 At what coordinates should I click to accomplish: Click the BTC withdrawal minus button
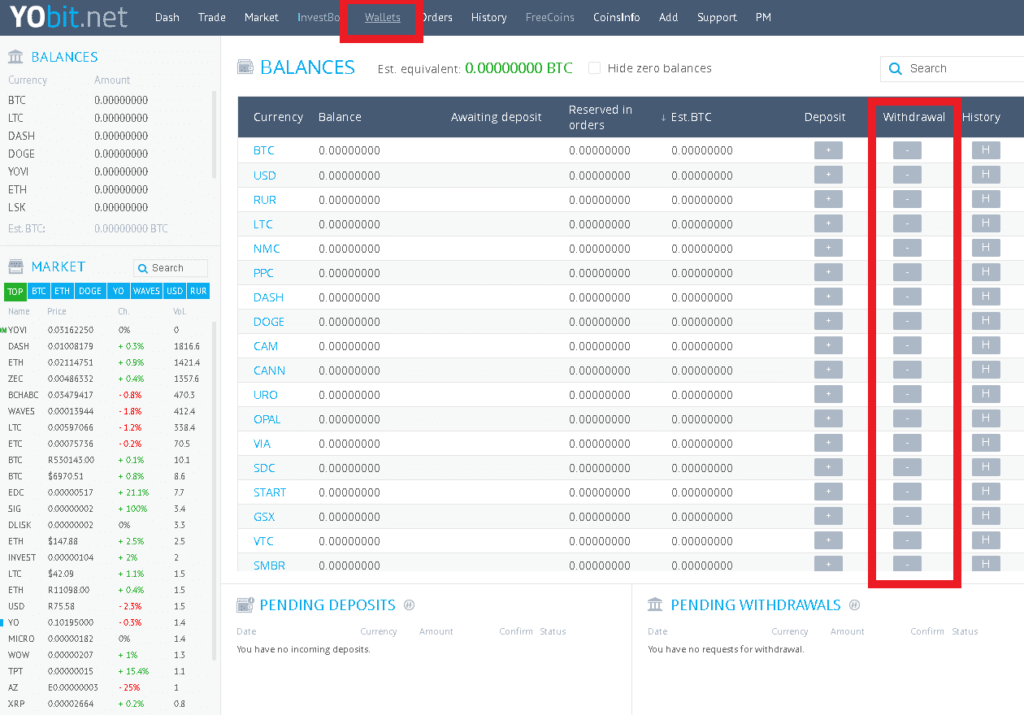pyautogui.click(x=907, y=150)
